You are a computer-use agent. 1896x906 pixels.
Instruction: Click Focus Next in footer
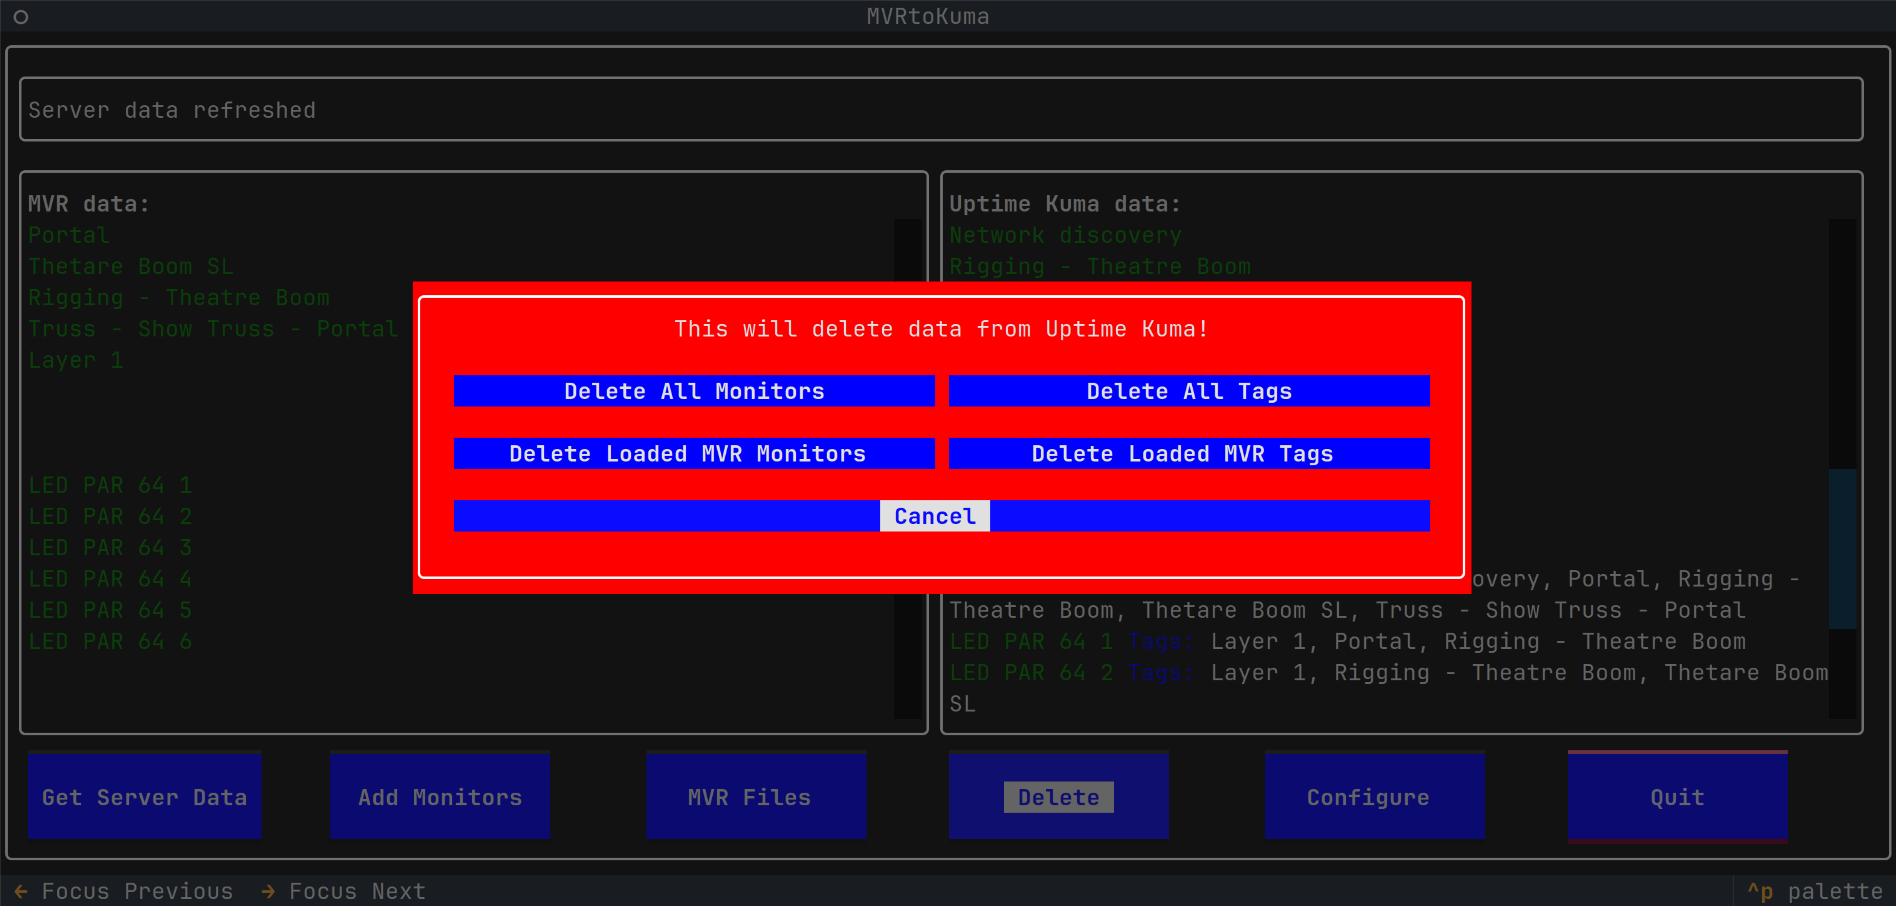click(x=343, y=891)
